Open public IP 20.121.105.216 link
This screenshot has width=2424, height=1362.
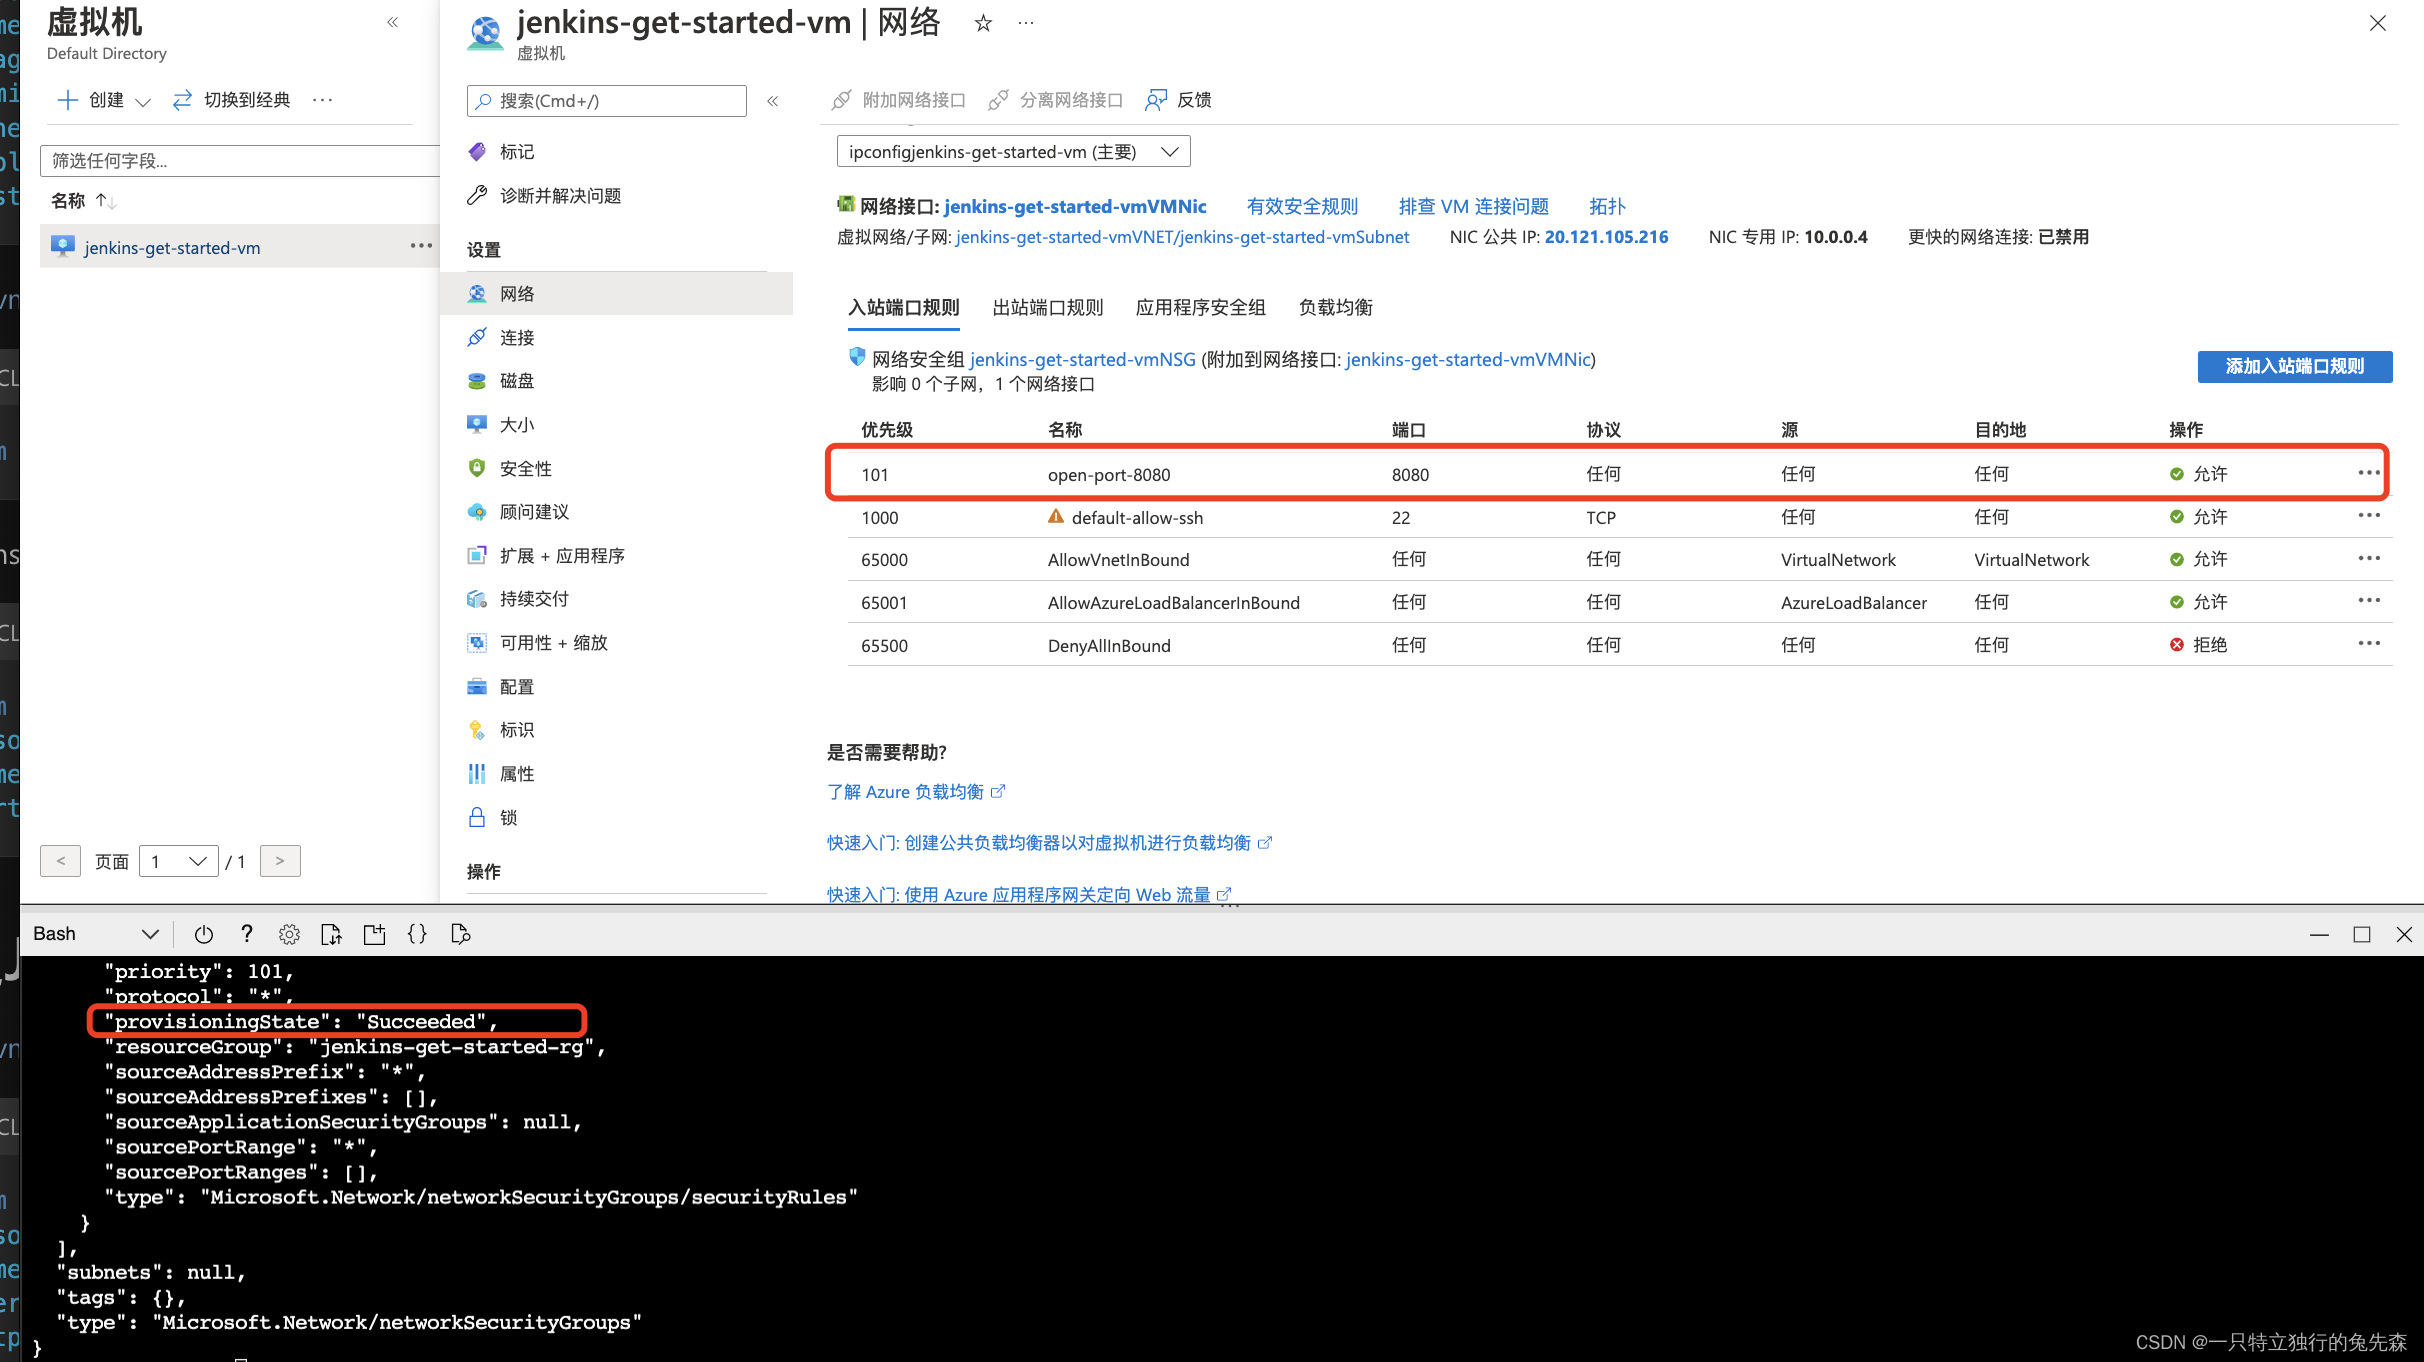1606,237
